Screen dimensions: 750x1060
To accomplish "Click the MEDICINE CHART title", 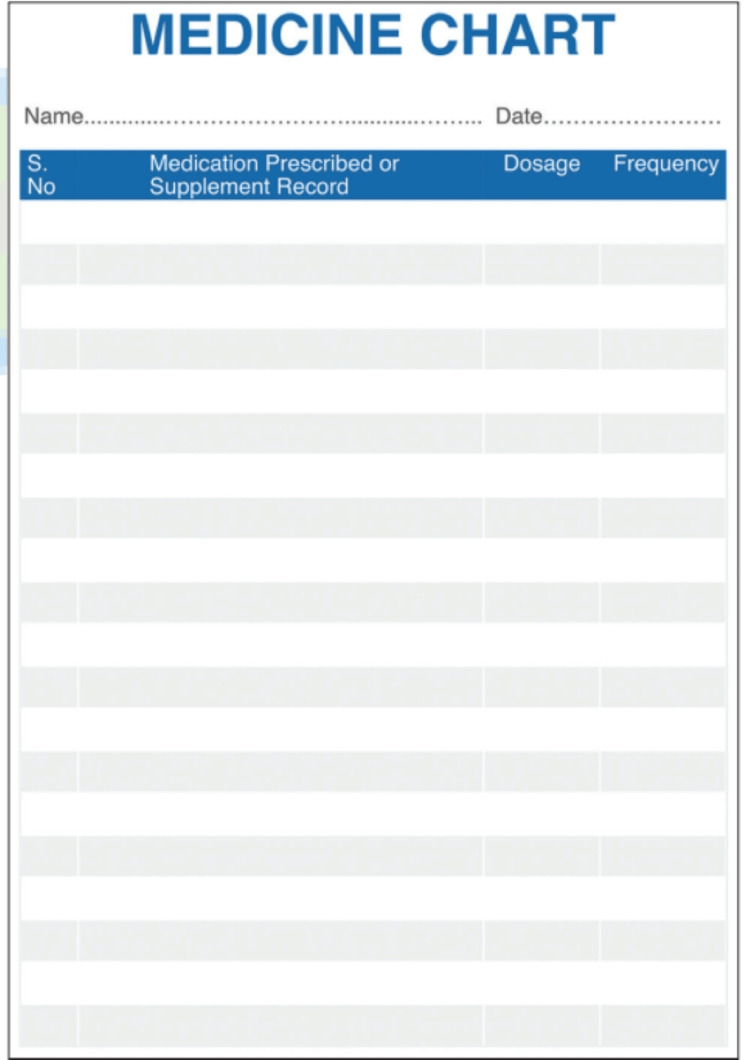I will pos(373,35).
